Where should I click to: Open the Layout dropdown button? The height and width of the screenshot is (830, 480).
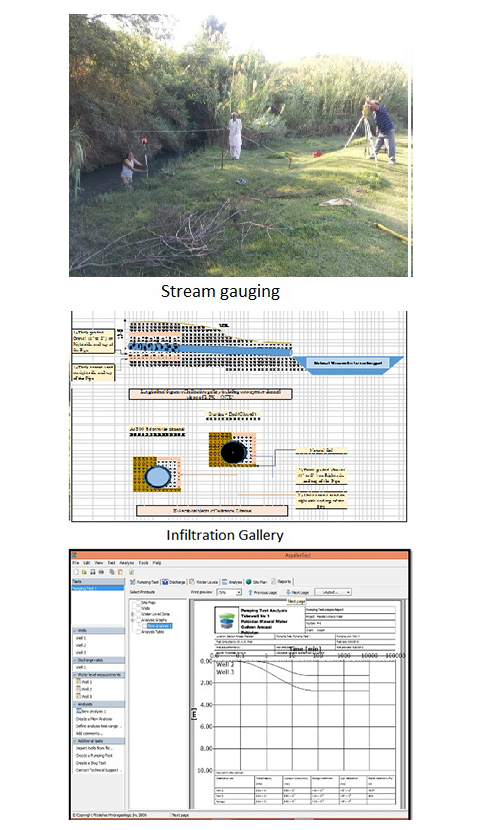[x=333, y=592]
